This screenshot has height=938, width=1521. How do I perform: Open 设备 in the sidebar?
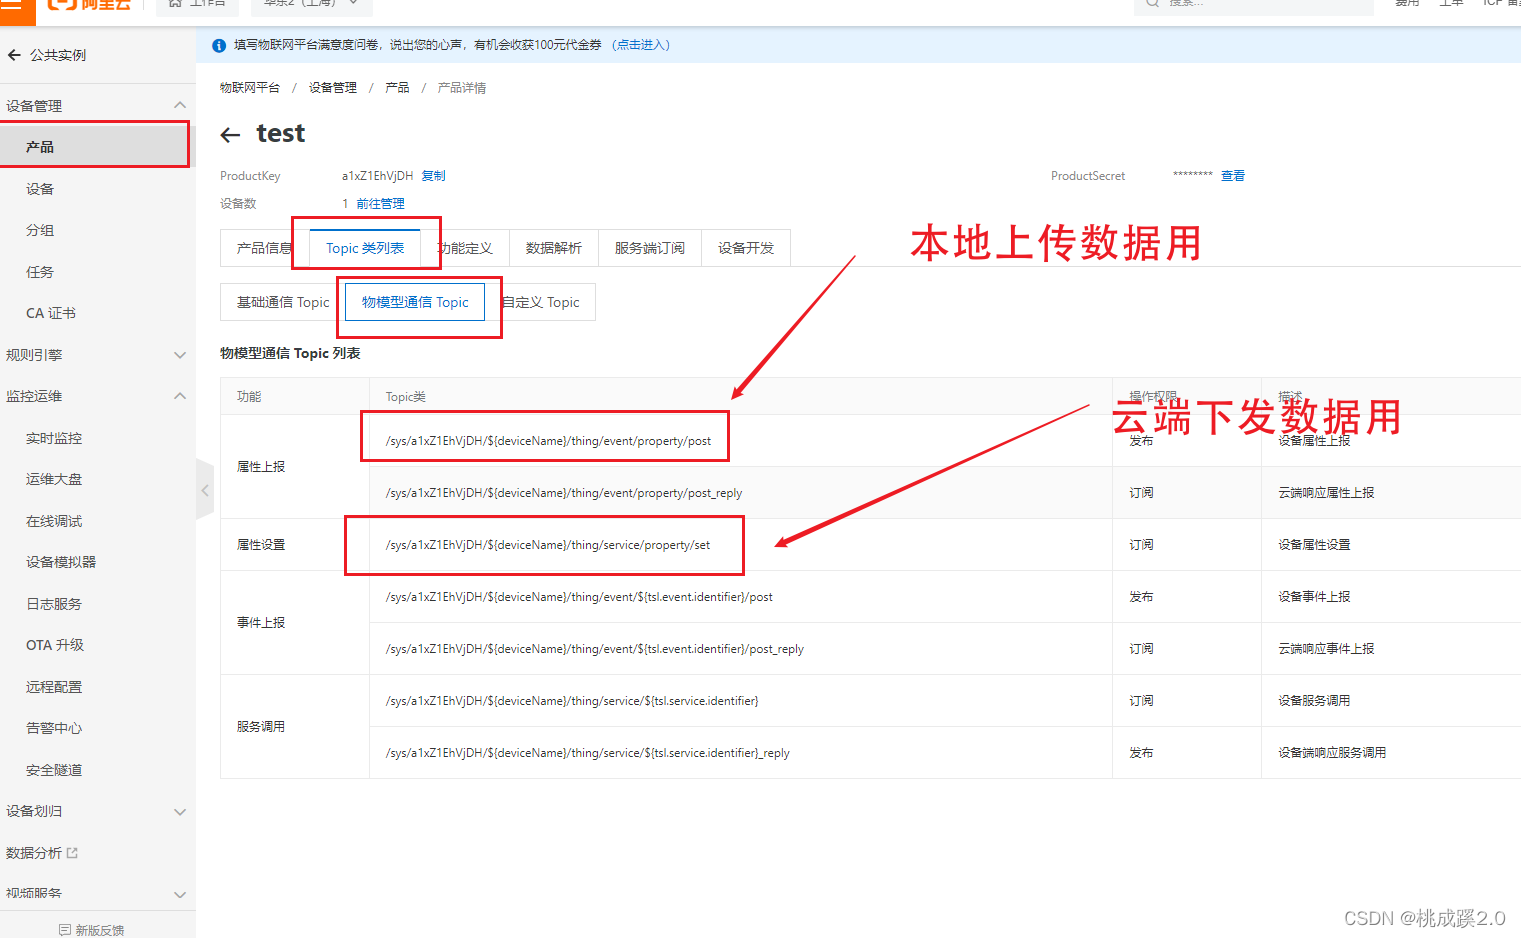[40, 189]
